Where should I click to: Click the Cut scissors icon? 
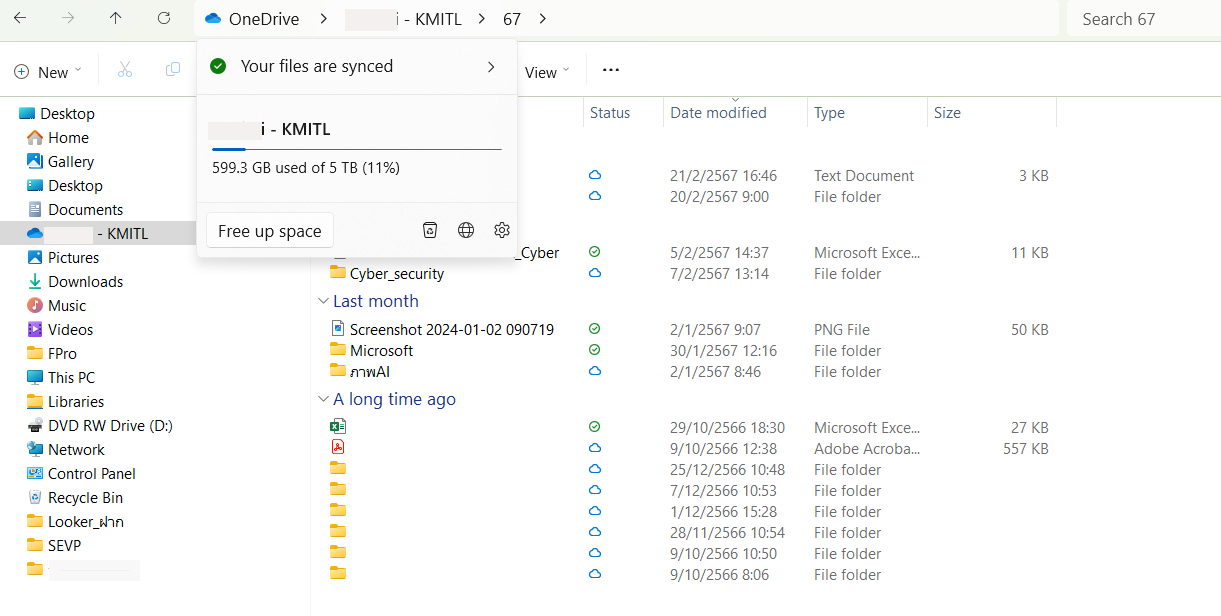pos(125,70)
